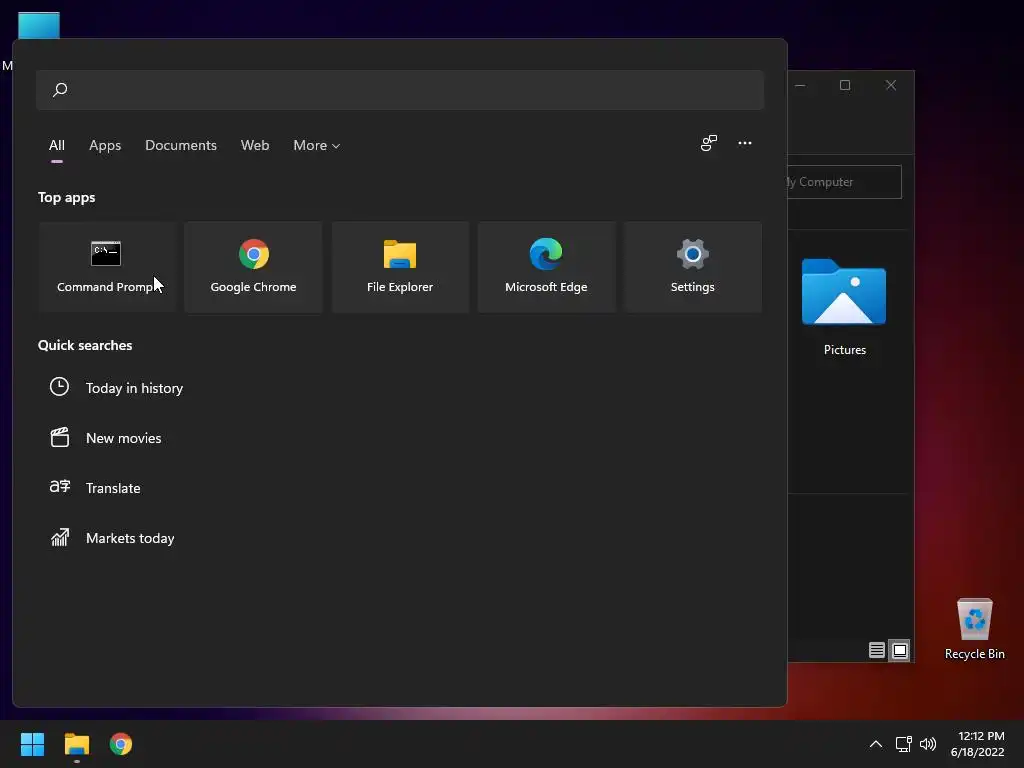Open Settings from Top apps
This screenshot has height=768, width=1024.
(x=692, y=267)
